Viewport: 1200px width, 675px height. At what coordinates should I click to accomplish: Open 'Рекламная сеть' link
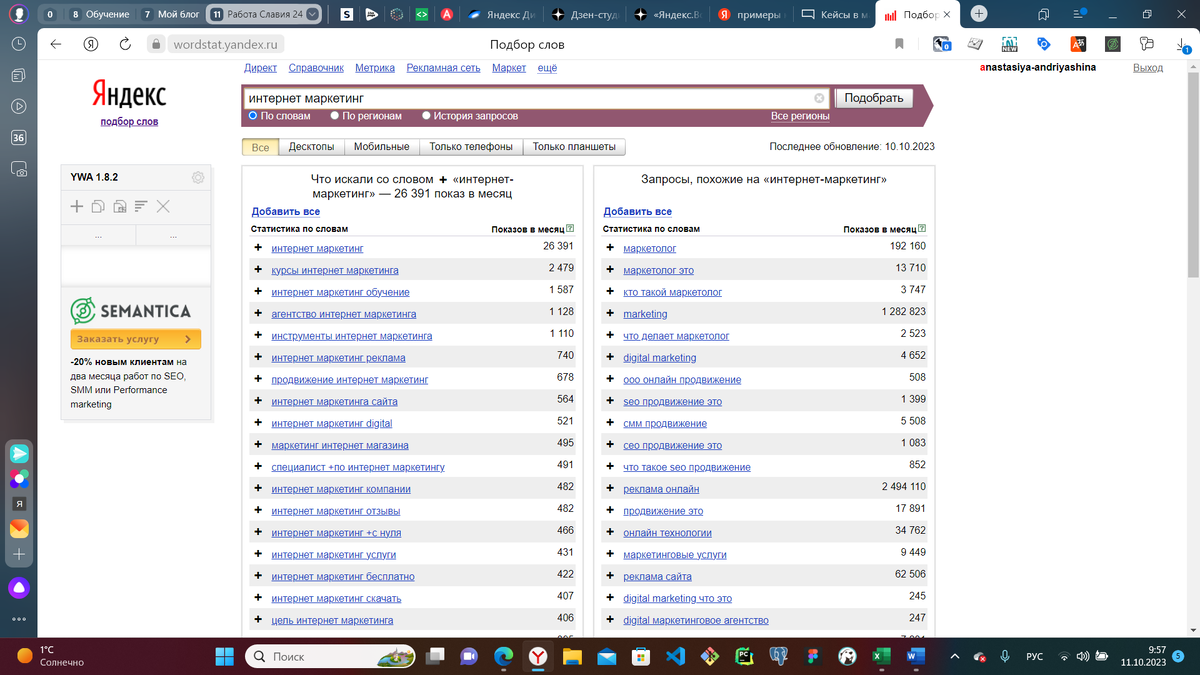click(x=443, y=68)
